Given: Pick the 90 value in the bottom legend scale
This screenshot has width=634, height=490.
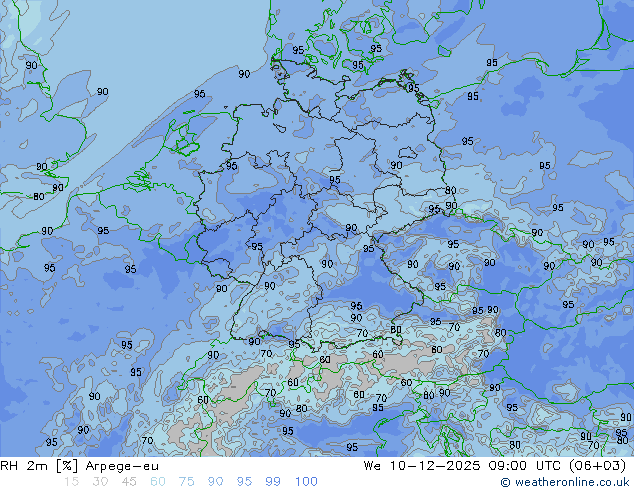Looking at the screenshot, I should point(215,482).
